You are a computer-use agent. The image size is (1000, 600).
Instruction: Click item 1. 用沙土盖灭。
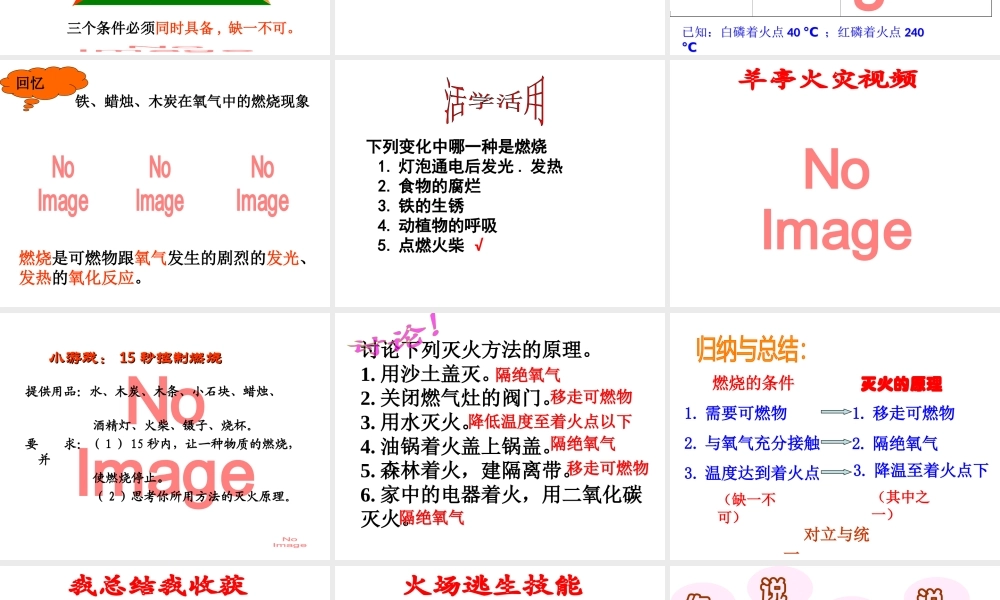point(427,374)
